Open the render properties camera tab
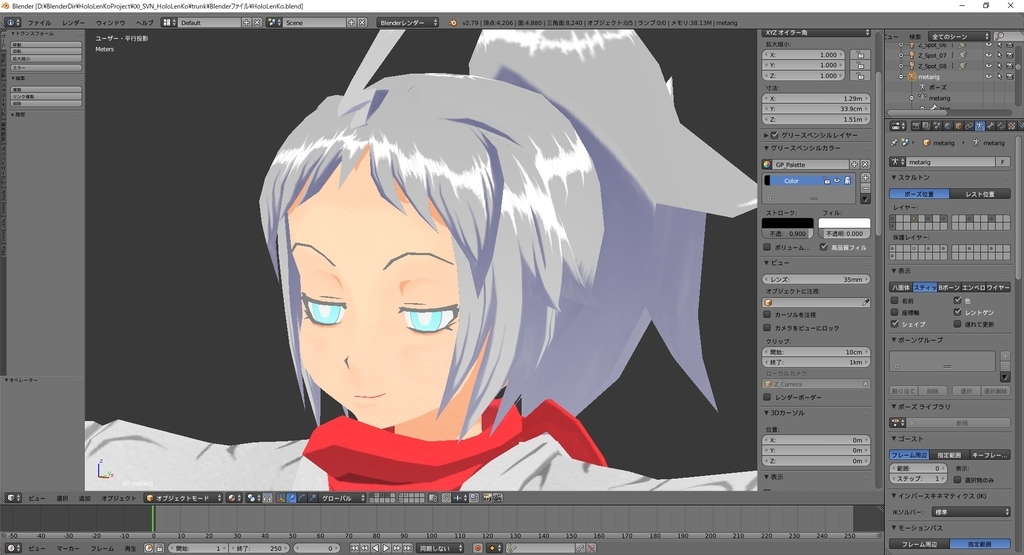 click(x=916, y=126)
